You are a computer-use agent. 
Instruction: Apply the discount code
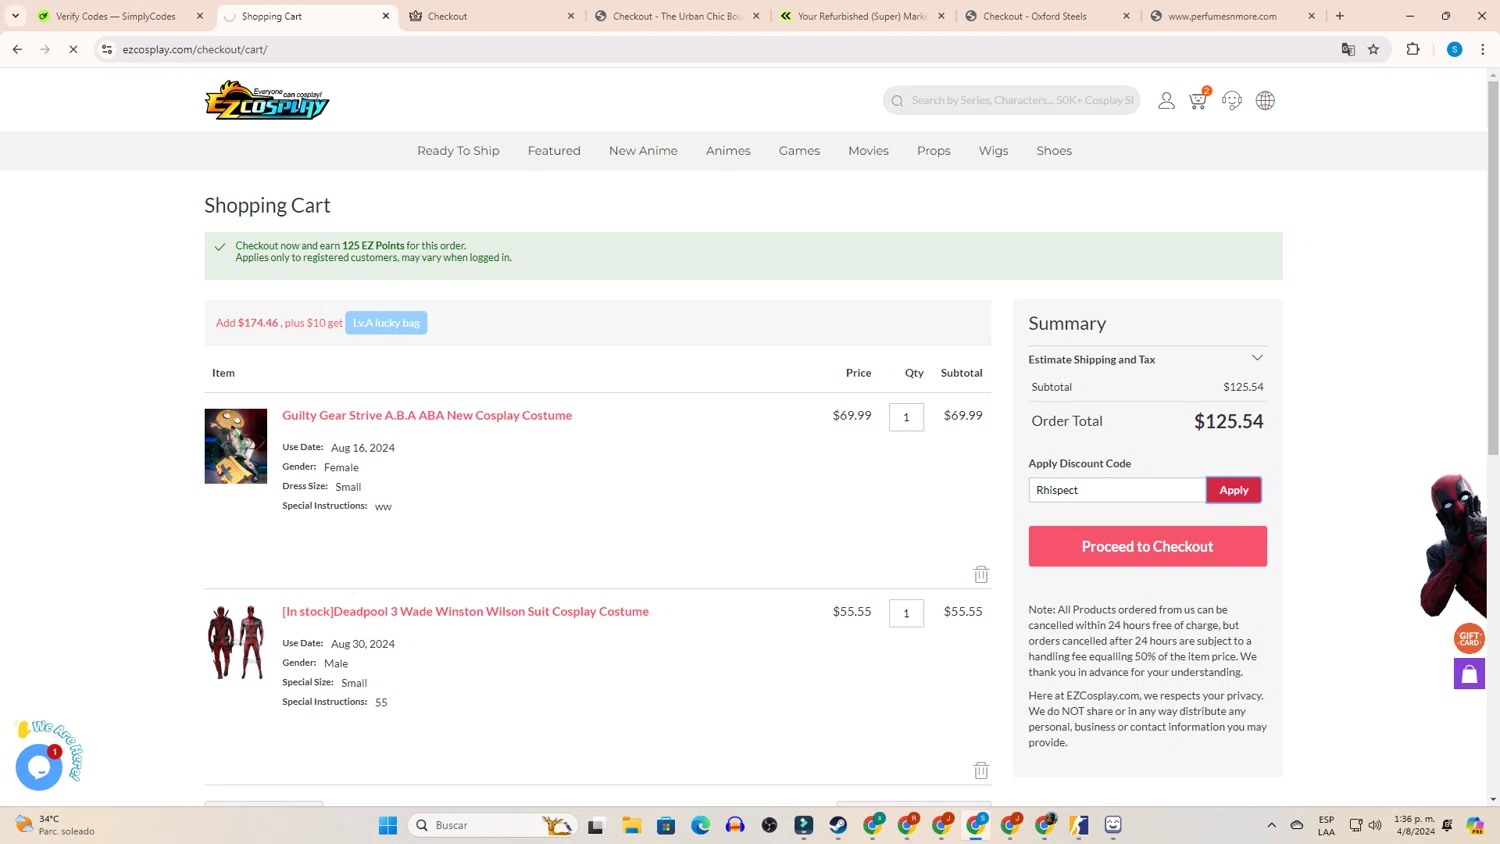tap(1234, 490)
